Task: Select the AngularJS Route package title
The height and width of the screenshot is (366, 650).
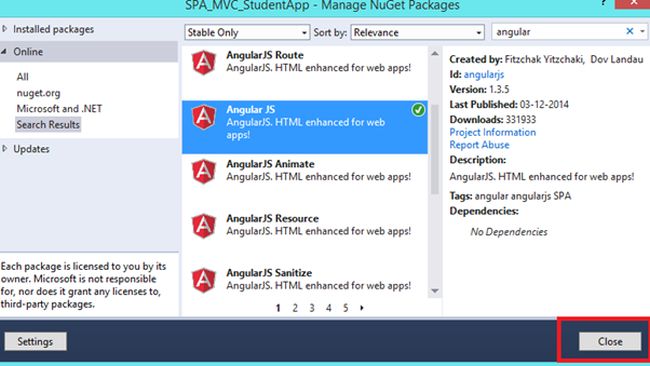Action: point(265,55)
